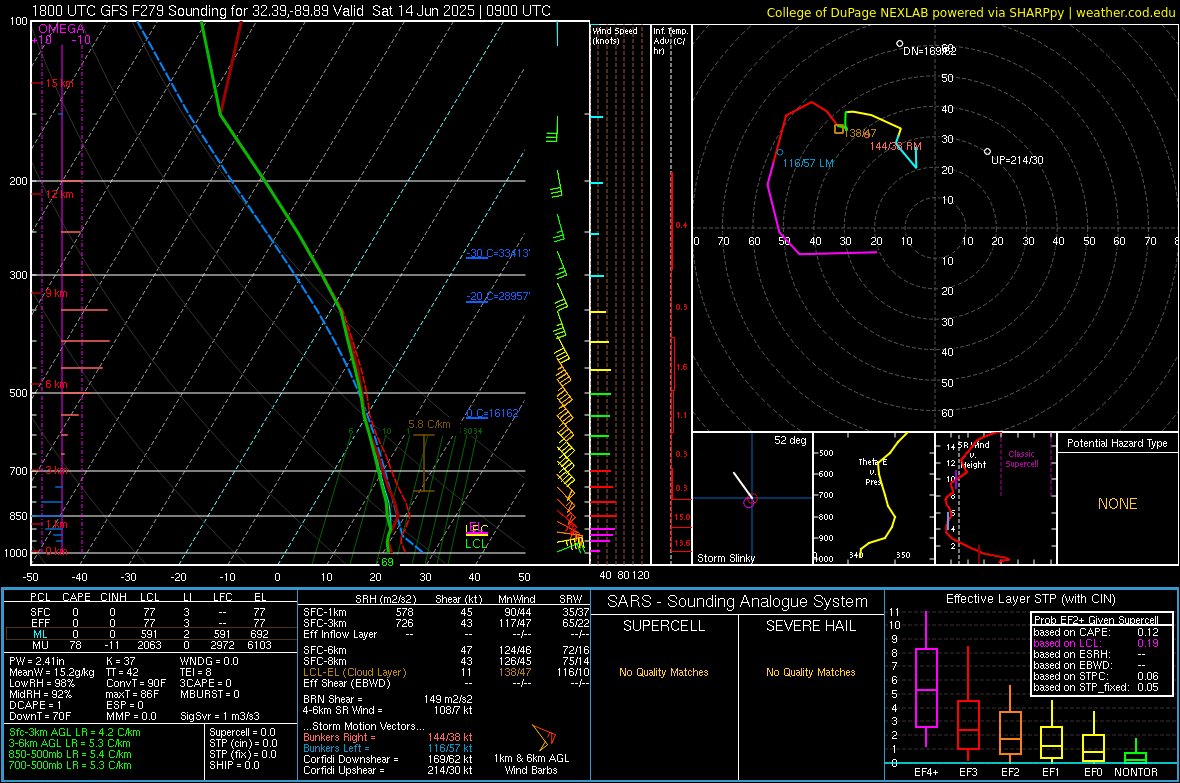Click the NONE hazard type value

click(x=1117, y=504)
